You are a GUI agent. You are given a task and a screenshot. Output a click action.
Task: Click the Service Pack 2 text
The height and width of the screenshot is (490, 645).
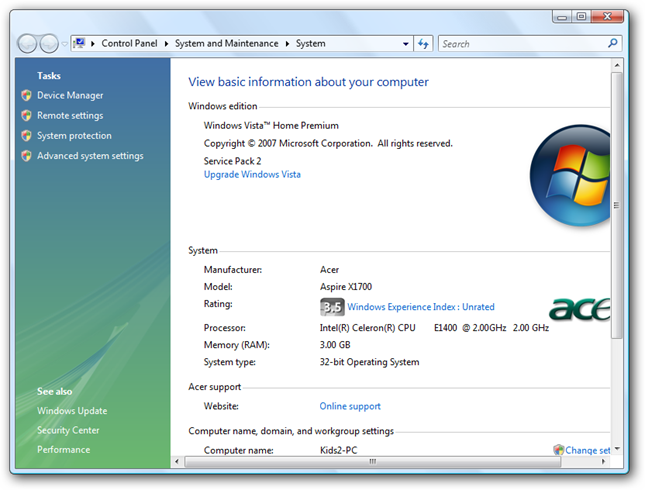pyautogui.click(x=232, y=161)
